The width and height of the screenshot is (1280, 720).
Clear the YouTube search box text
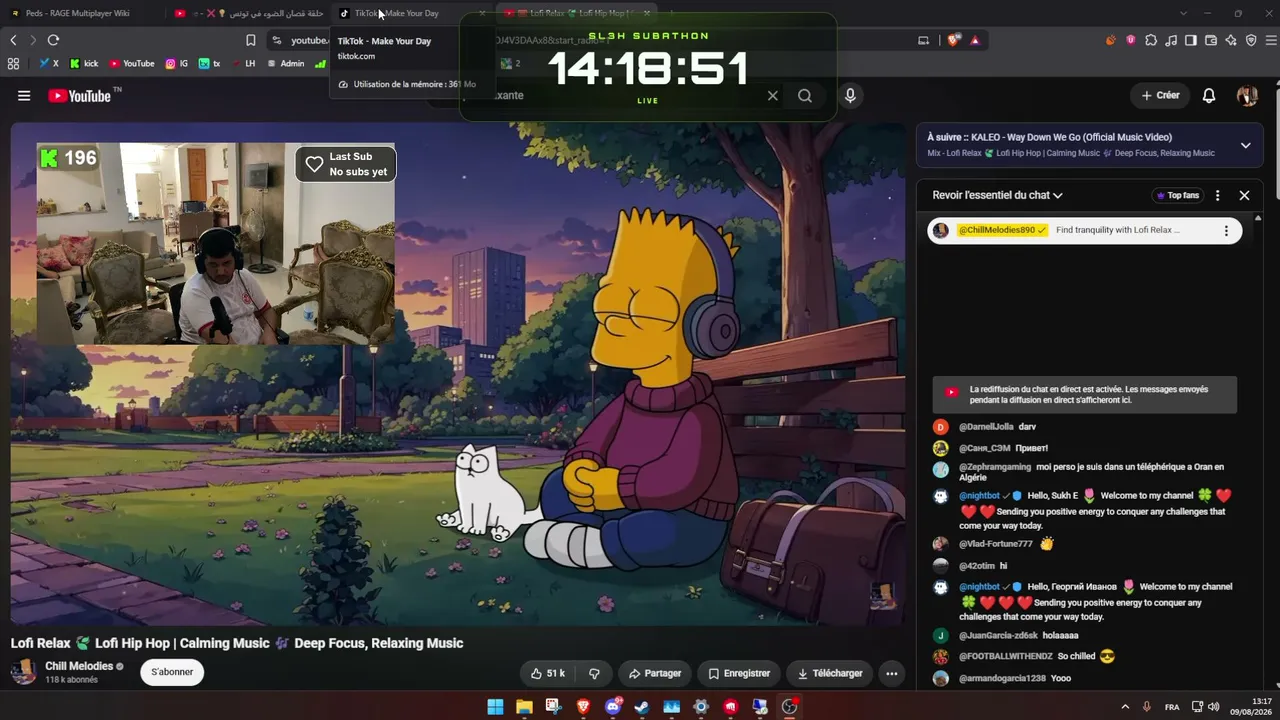coord(772,96)
